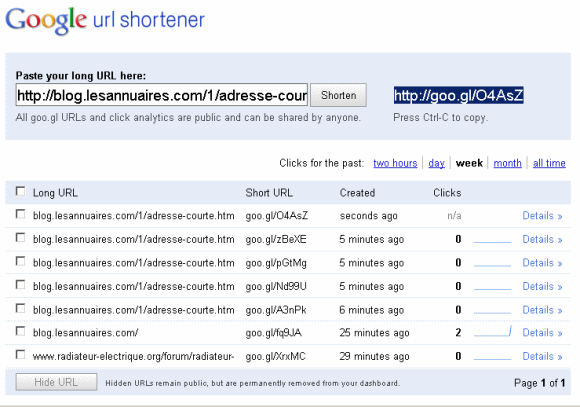Check the box for goo.gl/XrxMC row
Viewport: 580px width, 407px height.
[x=21, y=355]
